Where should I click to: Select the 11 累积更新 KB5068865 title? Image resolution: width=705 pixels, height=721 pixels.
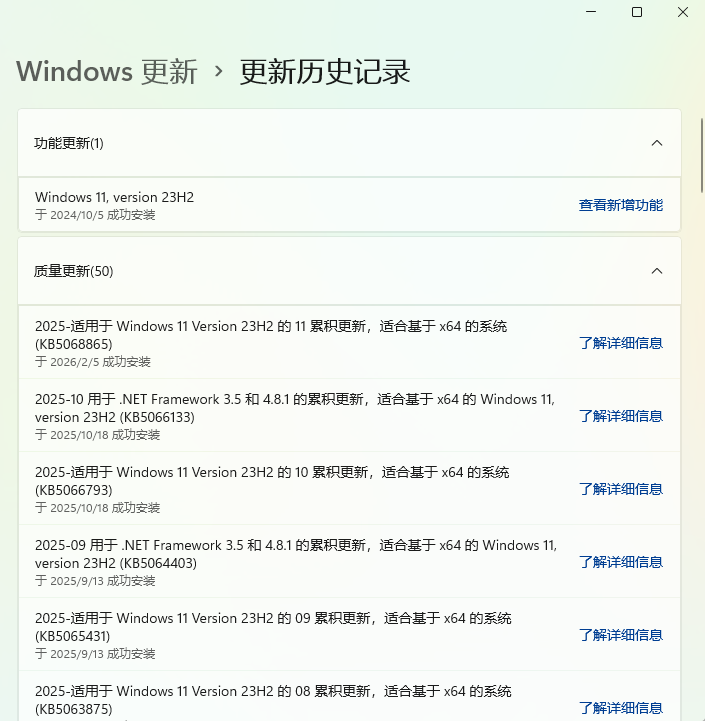click(271, 335)
